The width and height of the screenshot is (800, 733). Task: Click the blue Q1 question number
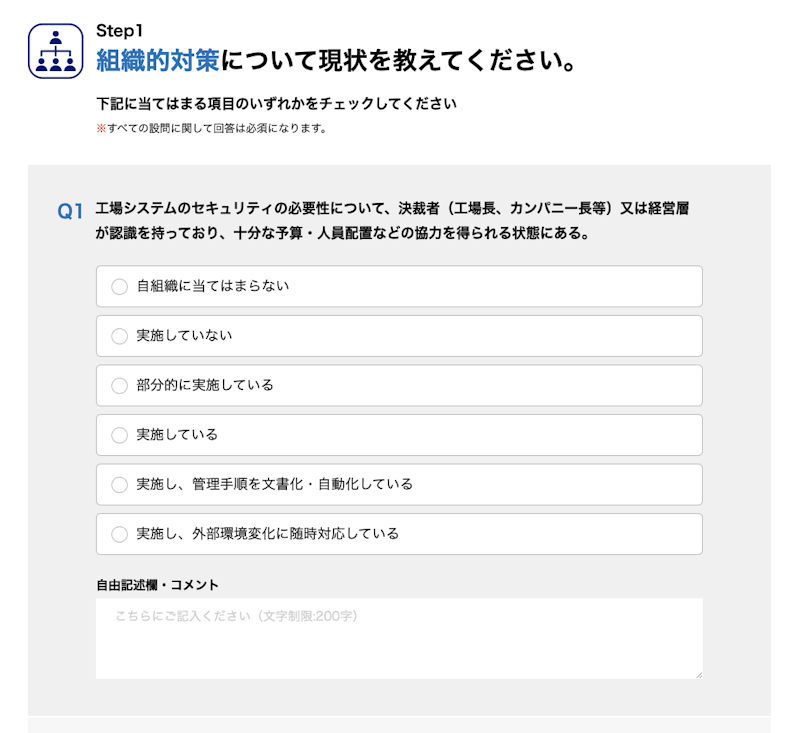coord(70,211)
